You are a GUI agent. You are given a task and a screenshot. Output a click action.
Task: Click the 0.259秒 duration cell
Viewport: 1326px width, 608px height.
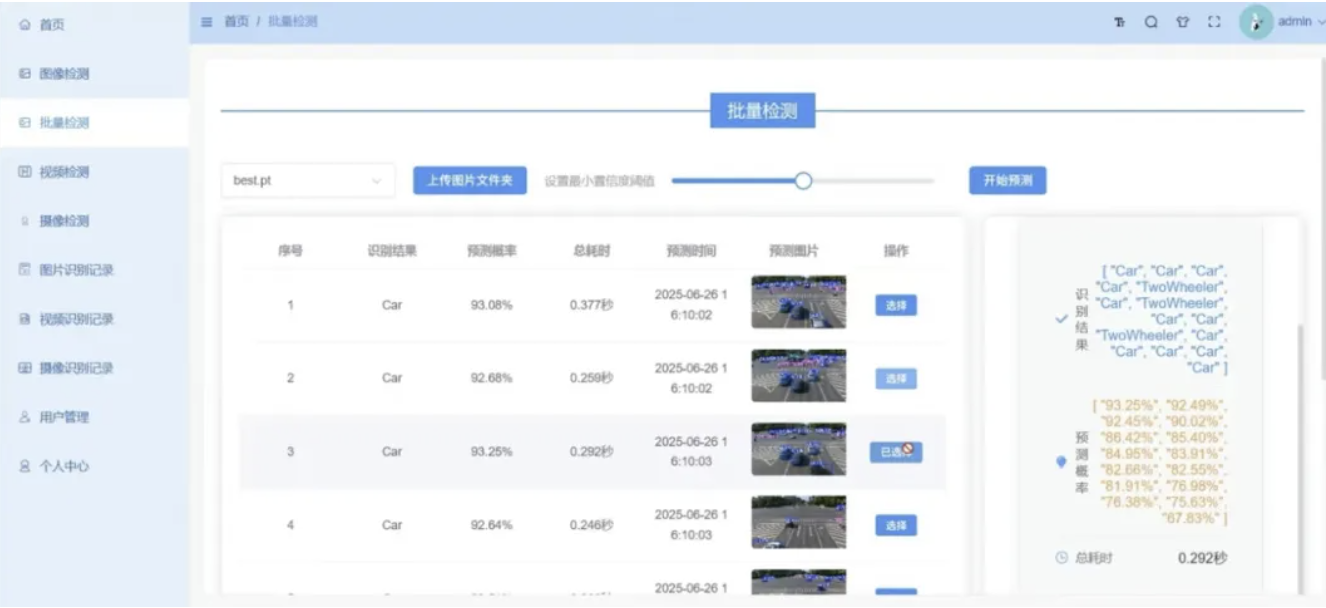point(592,378)
